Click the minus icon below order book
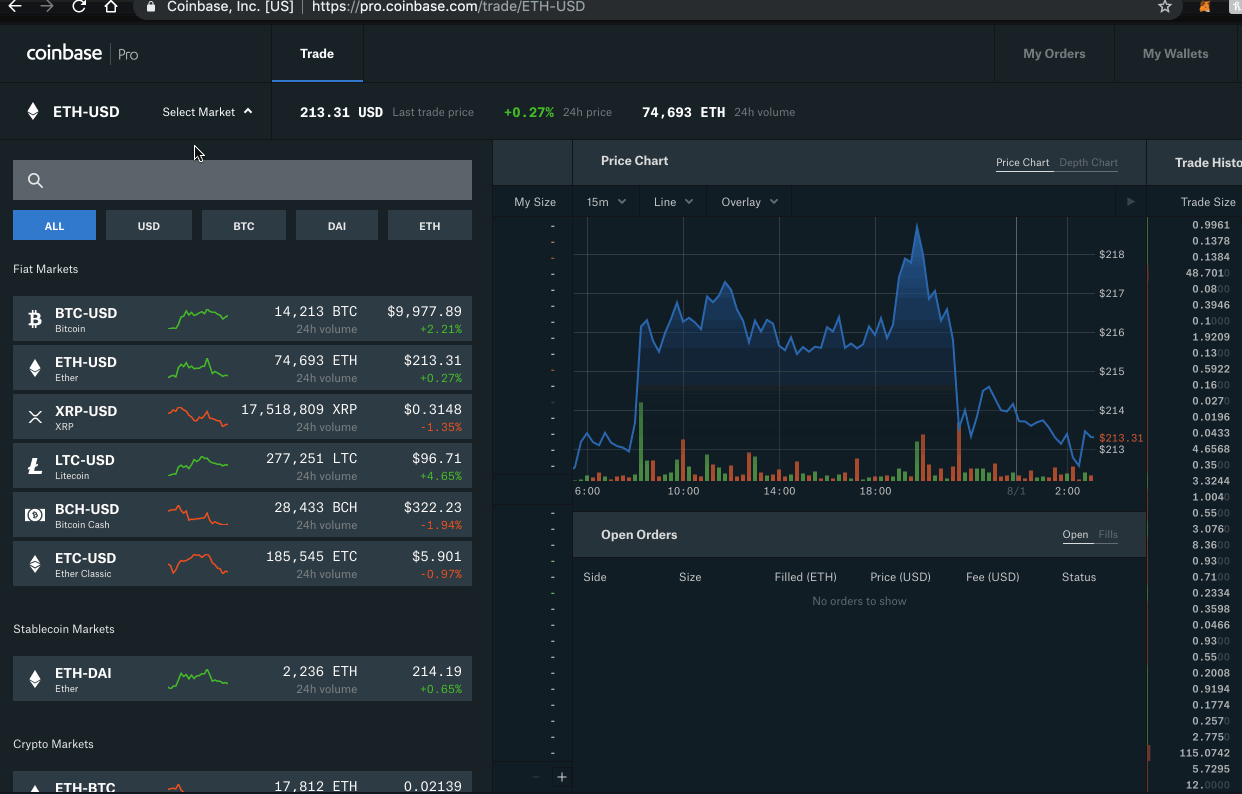Image resolution: width=1242 pixels, height=794 pixels. coord(536,777)
